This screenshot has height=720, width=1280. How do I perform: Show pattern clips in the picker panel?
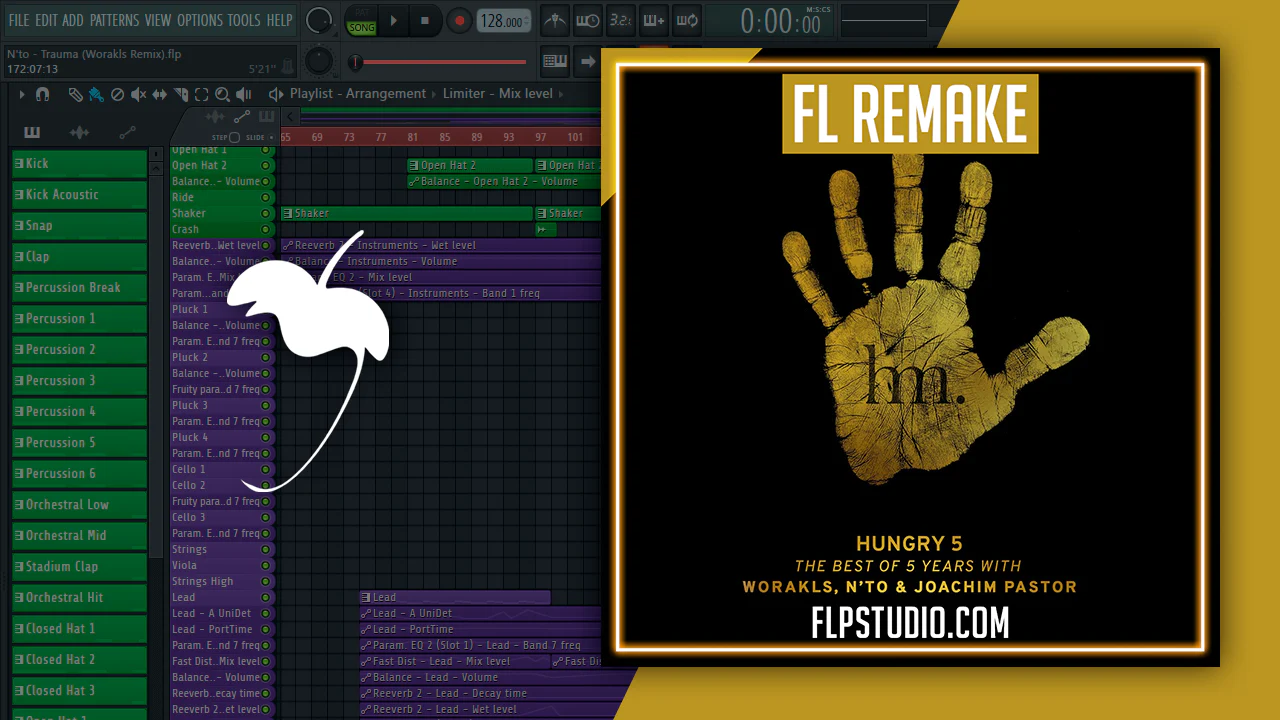[x=32, y=132]
